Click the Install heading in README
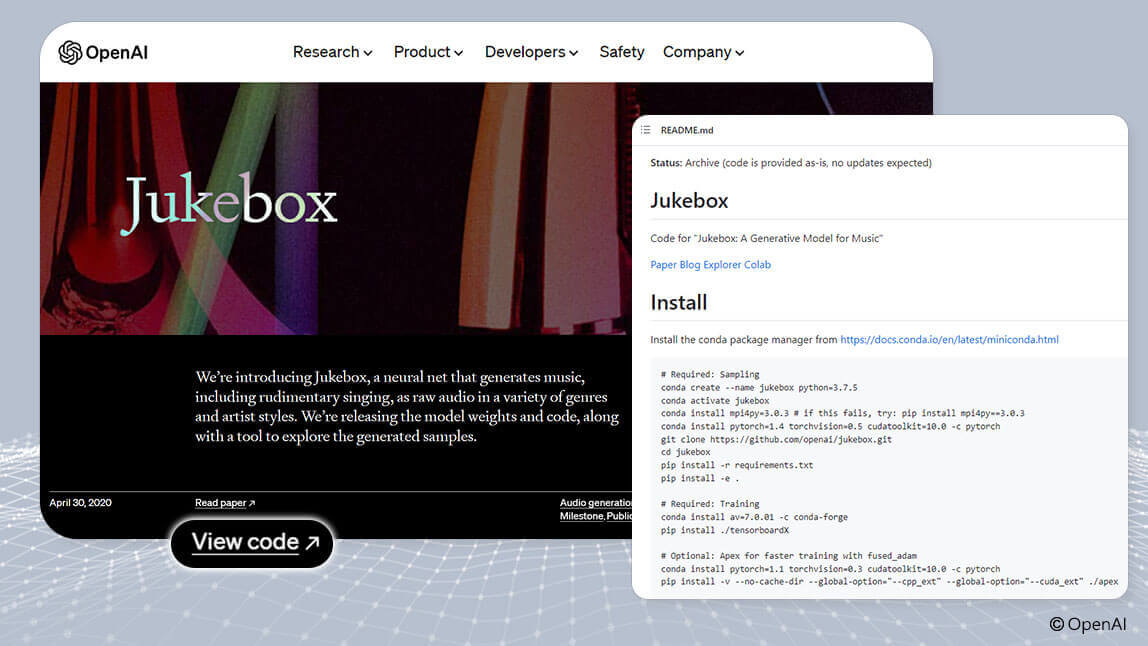This screenshot has height=646, width=1148. tap(679, 302)
